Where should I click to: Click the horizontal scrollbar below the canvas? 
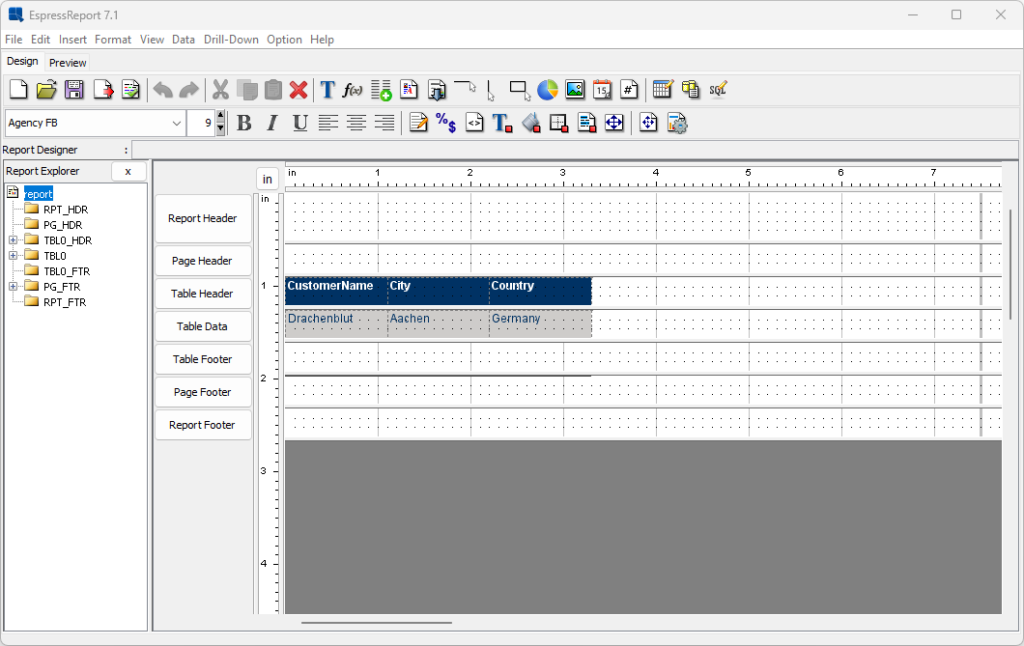pyautogui.click(x=377, y=622)
